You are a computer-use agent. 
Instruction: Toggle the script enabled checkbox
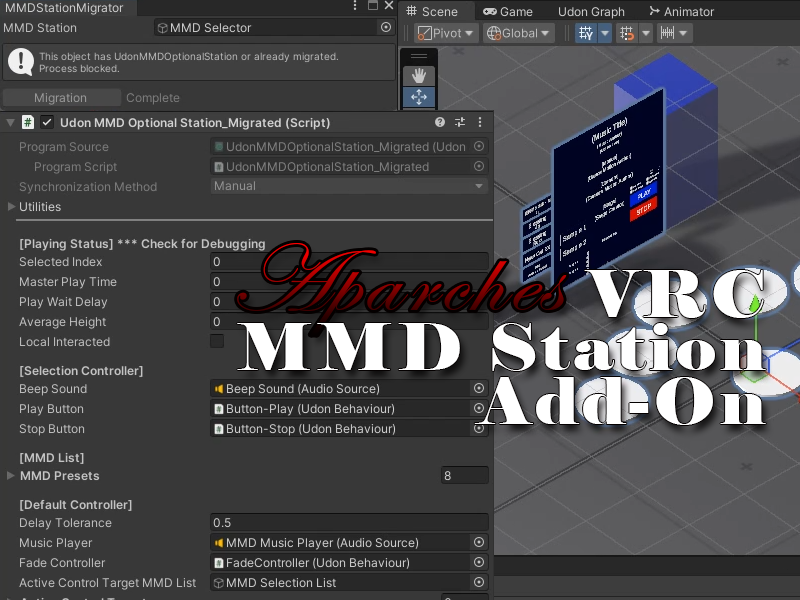(46, 122)
